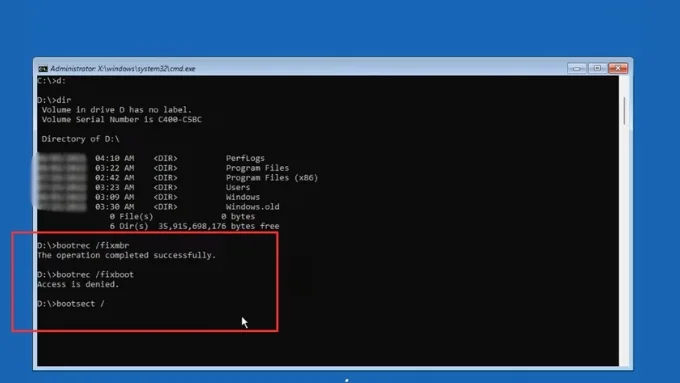Click the vertical scrollbar thumb
Viewport: 680px width, 383px height.
[624, 111]
